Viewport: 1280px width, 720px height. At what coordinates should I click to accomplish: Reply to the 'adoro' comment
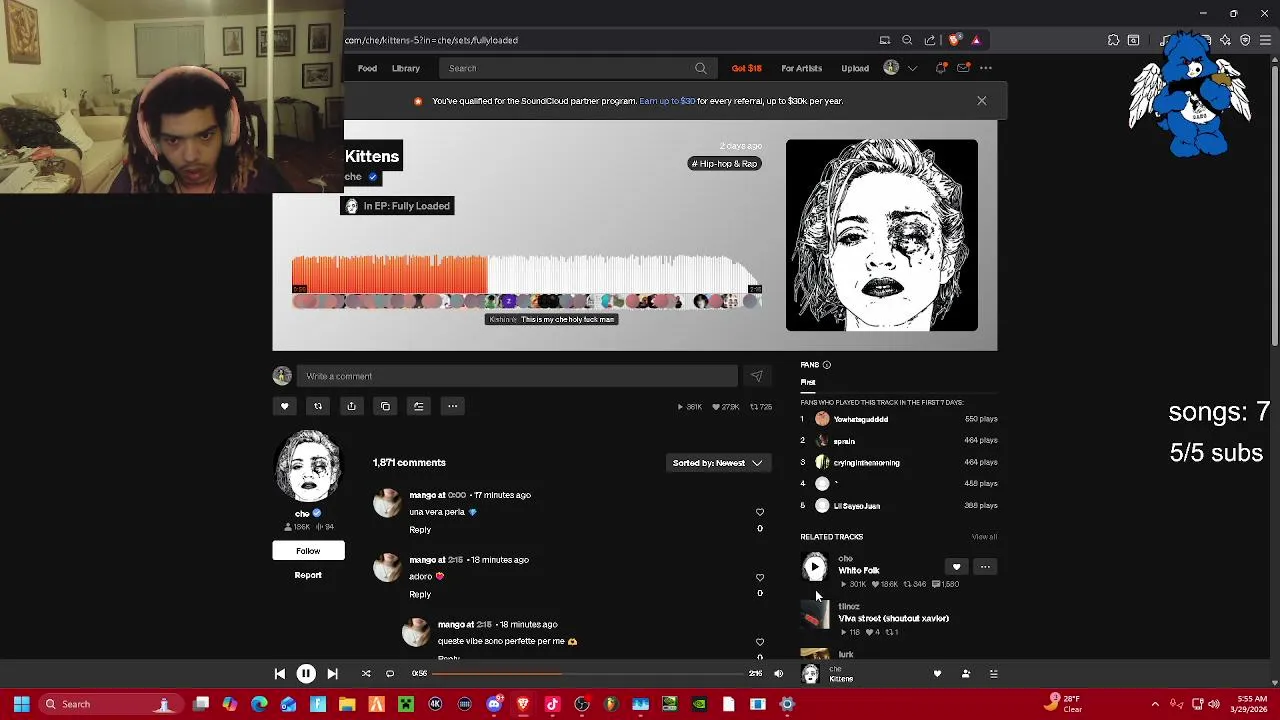click(420, 595)
